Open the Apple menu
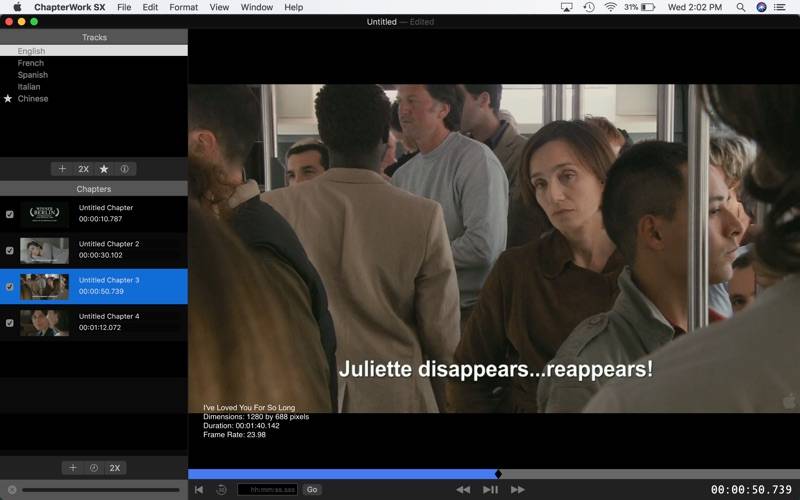 pos(17,7)
